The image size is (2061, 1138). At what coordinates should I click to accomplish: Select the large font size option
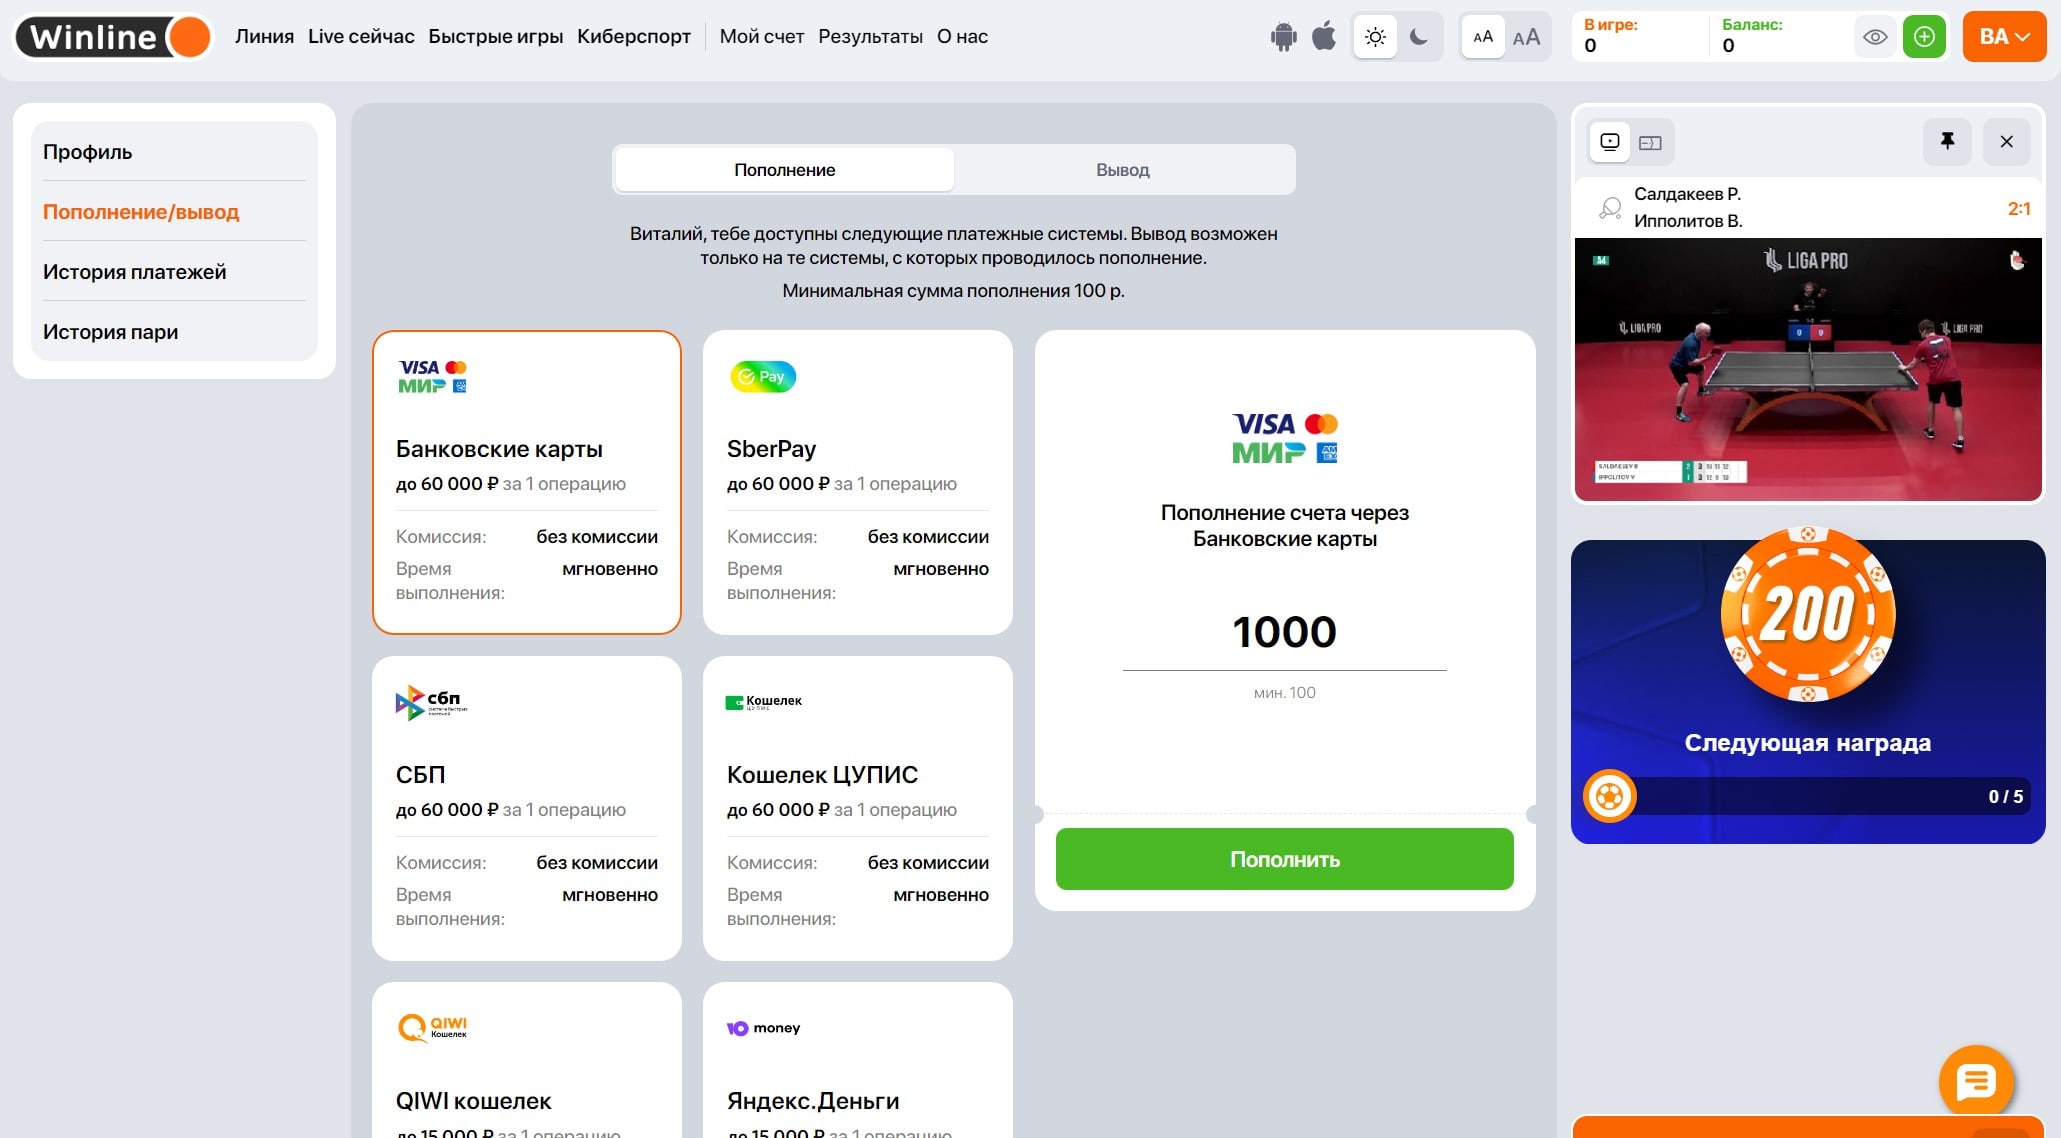coord(1526,37)
